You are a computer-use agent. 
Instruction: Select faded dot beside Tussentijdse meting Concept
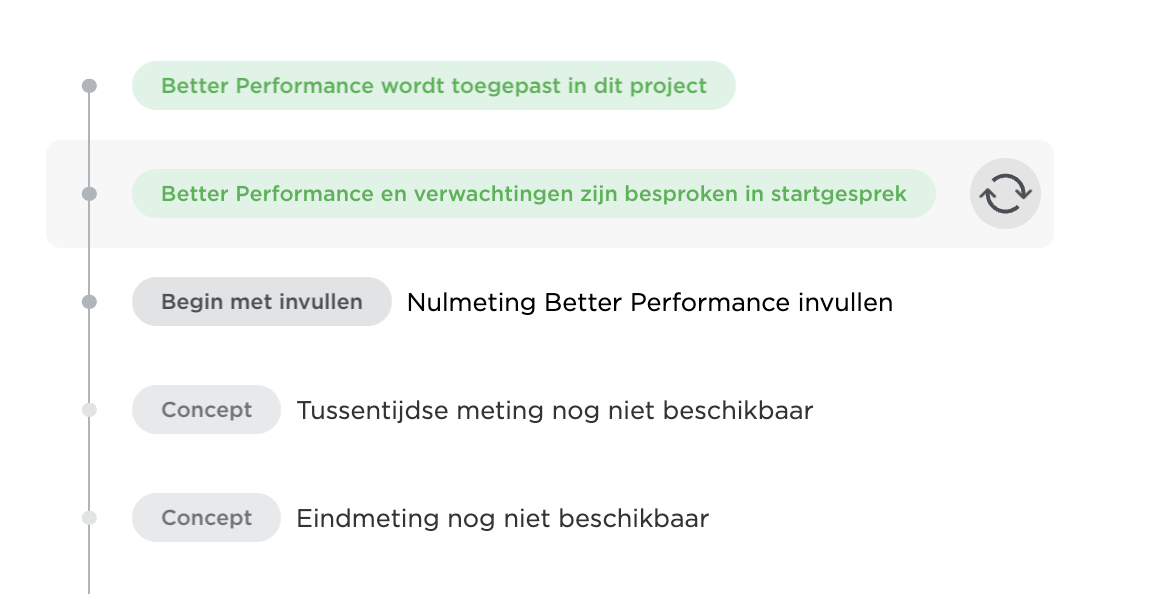(89, 410)
